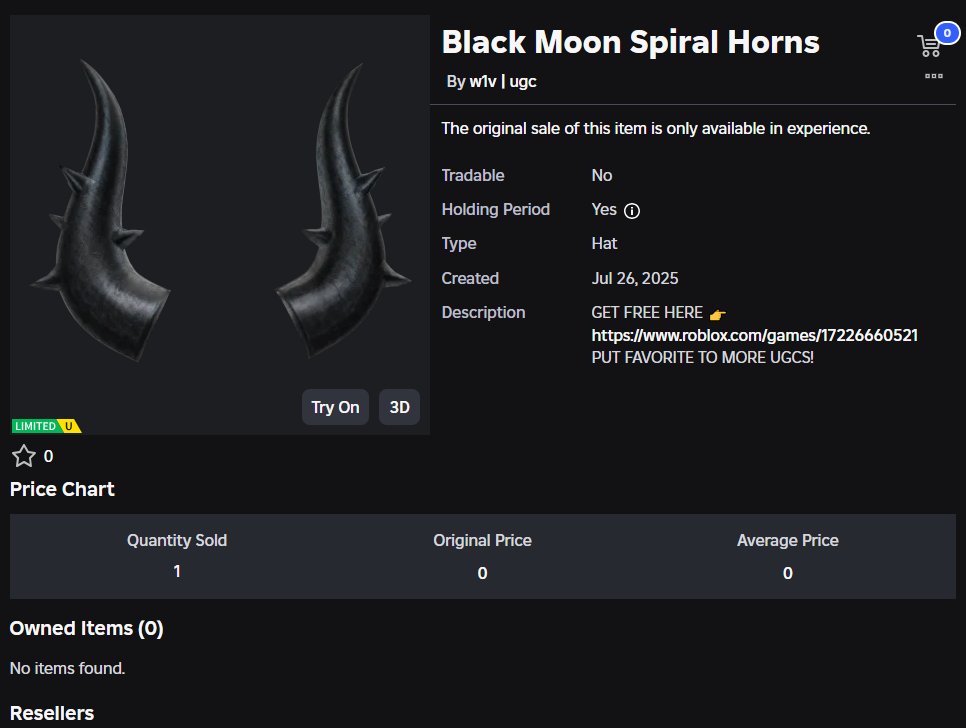Switch to 3D view

coord(399,407)
